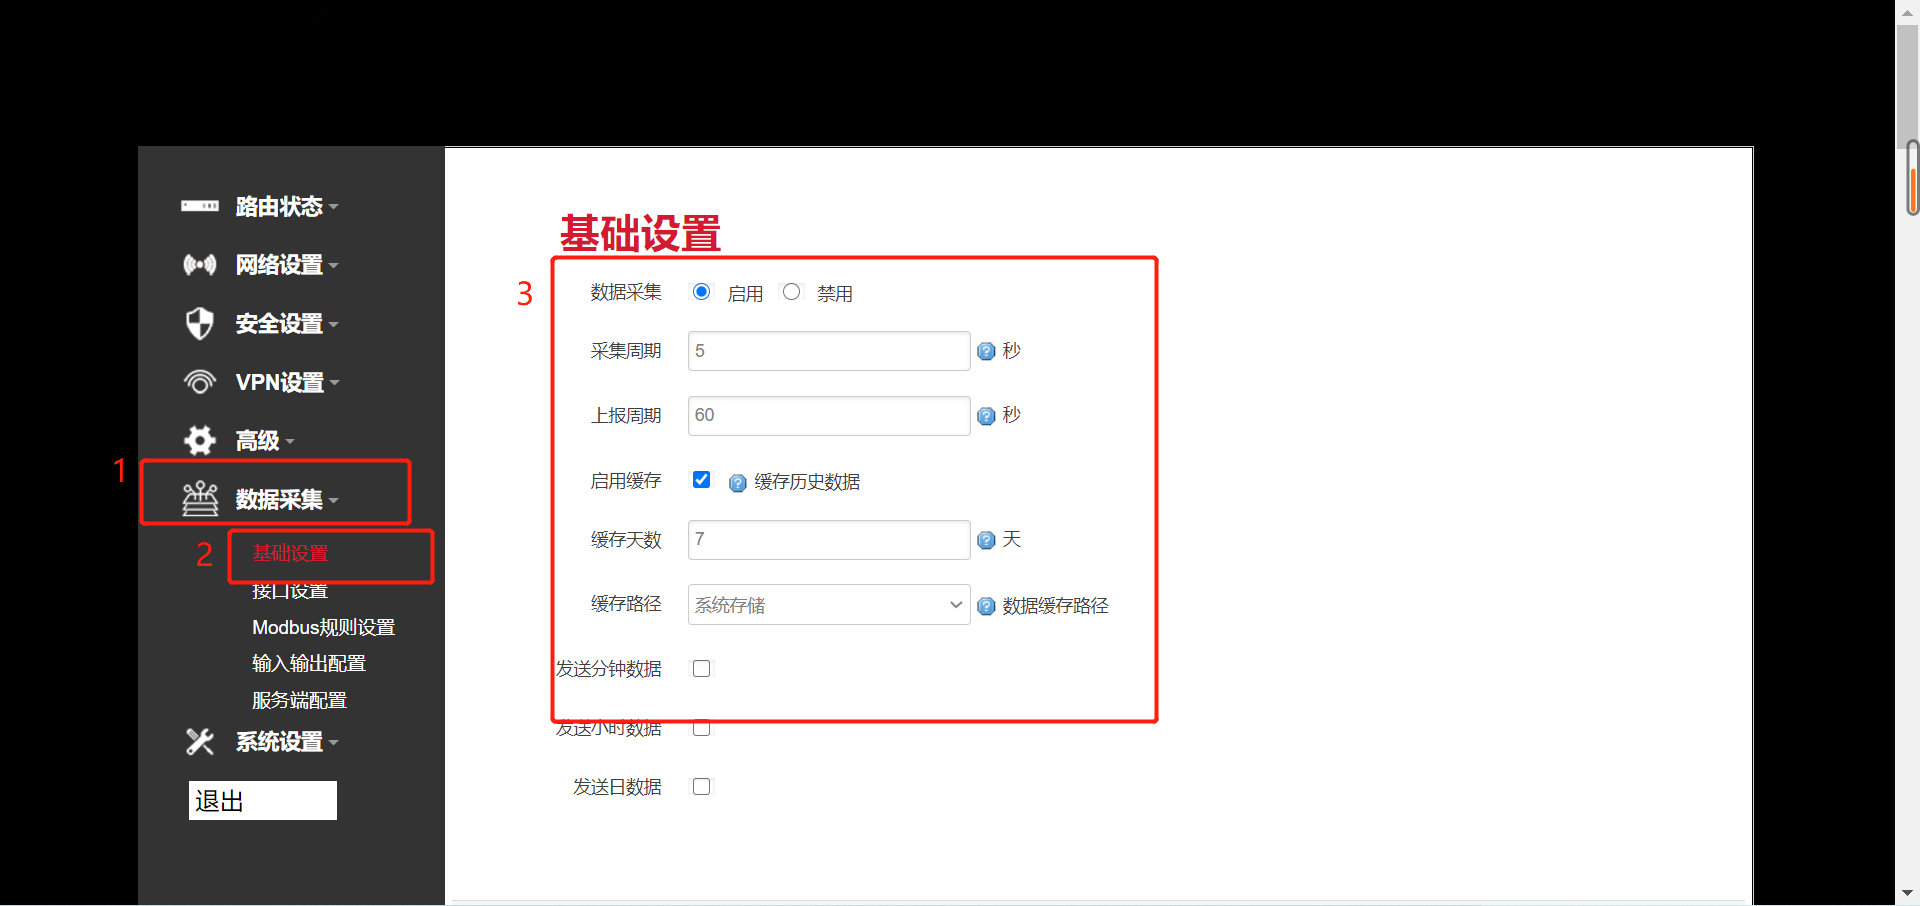Select the 数据采集 sidebar icon
1920x906 pixels.
201,499
